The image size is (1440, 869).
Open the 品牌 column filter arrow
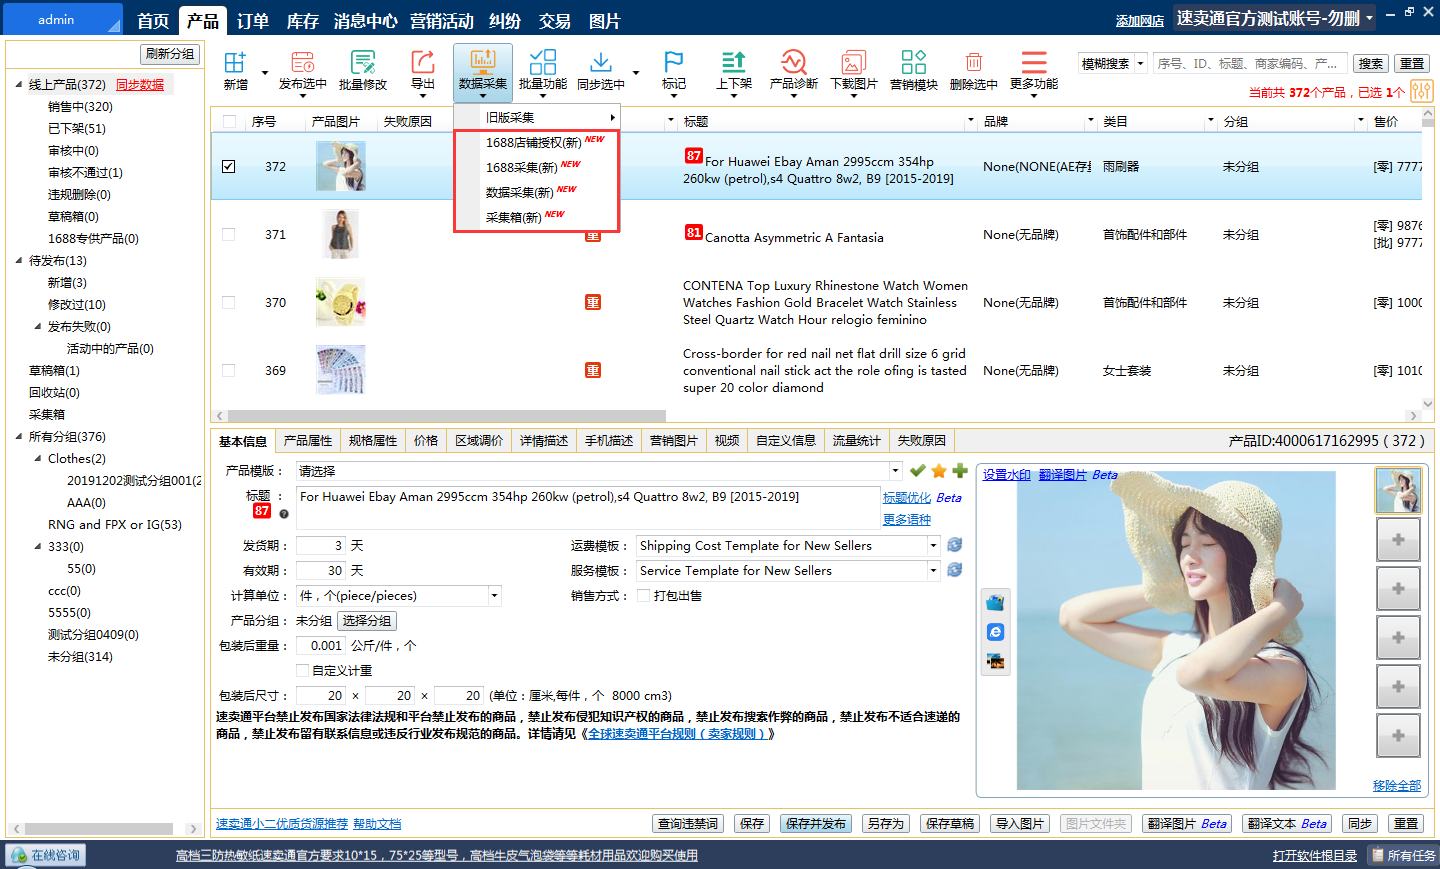pos(1090,121)
